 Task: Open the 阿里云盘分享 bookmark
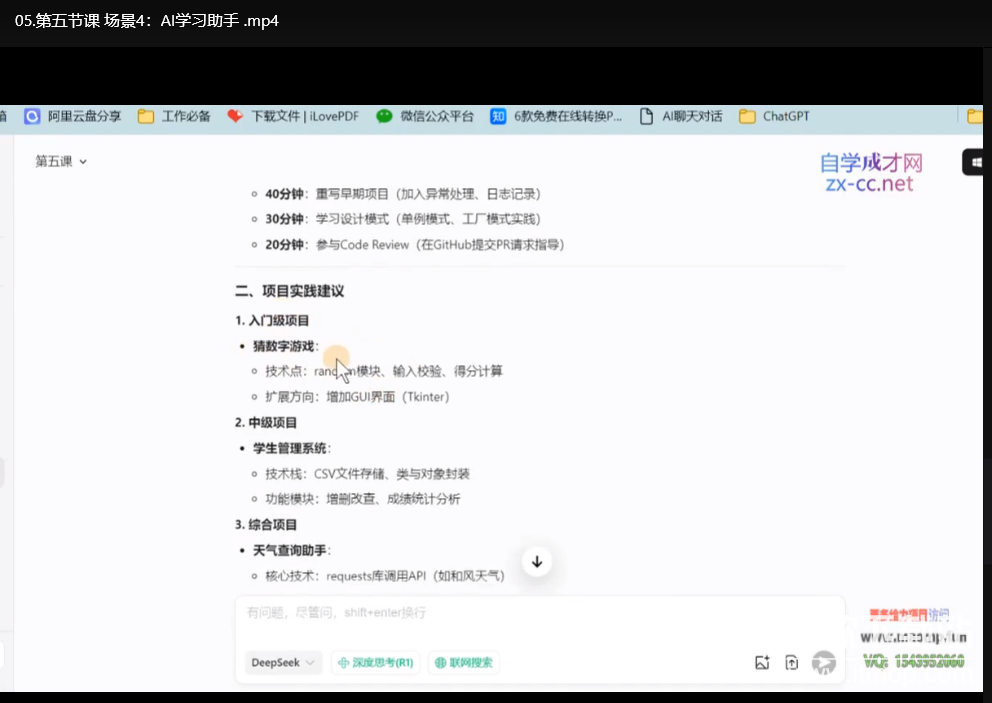(72, 116)
